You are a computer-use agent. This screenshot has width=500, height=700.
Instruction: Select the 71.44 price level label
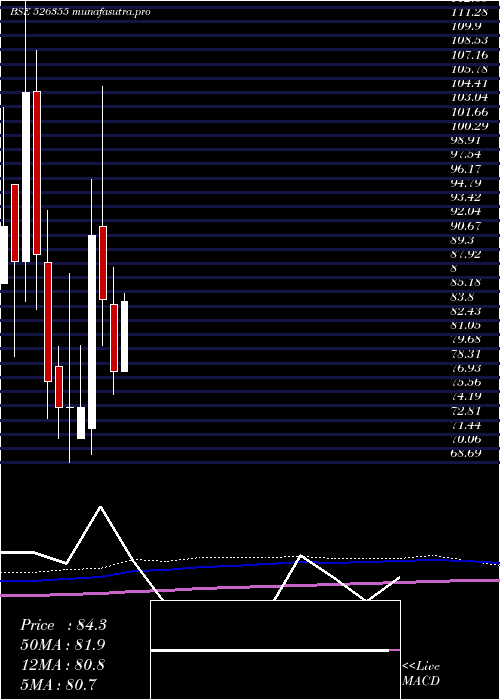pyautogui.click(x=467, y=425)
